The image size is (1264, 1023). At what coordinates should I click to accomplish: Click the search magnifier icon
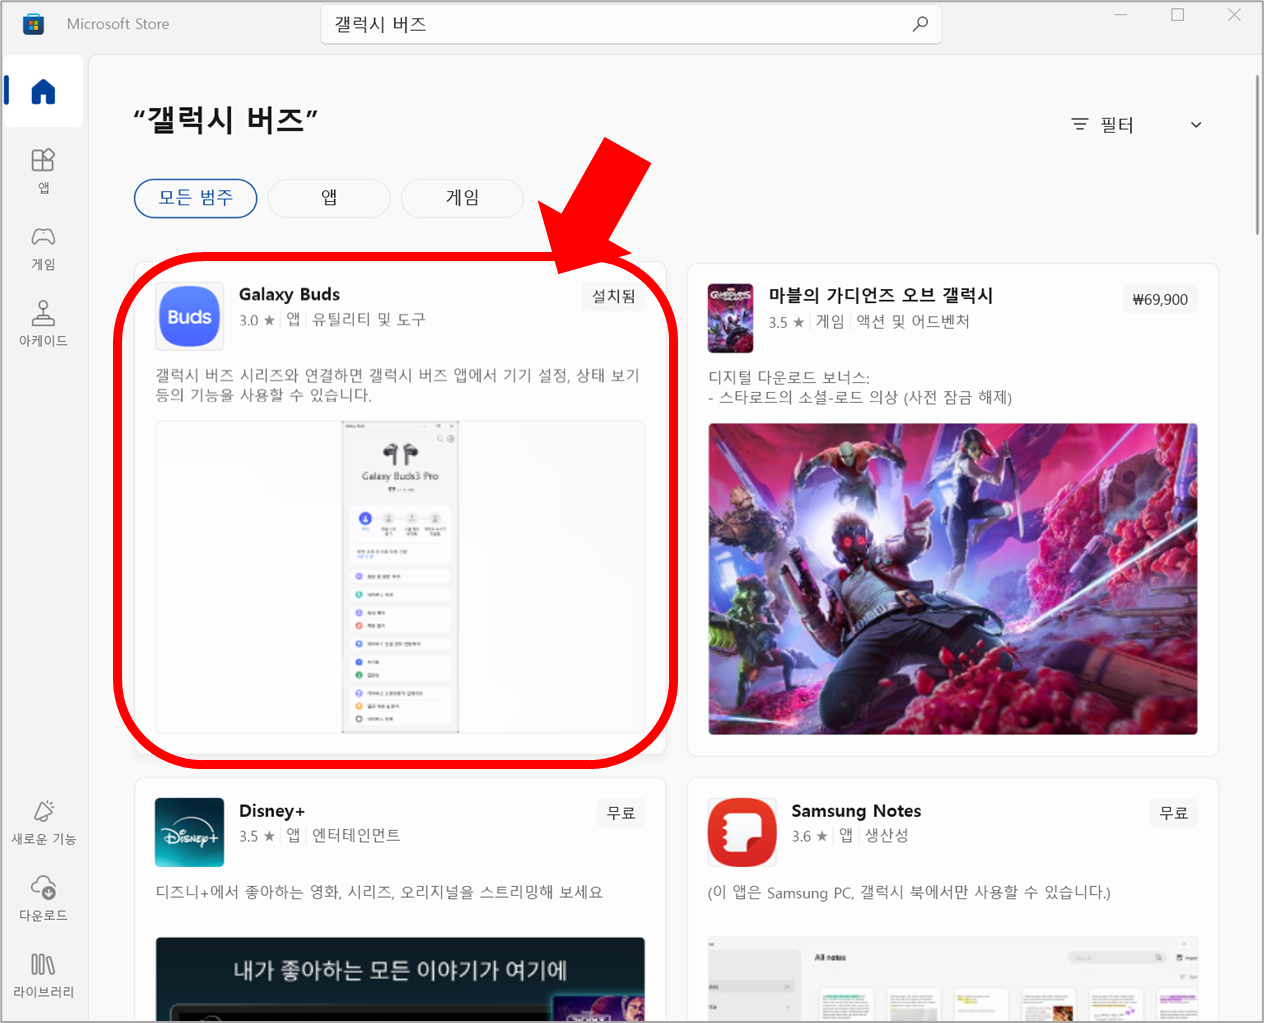pos(920,24)
